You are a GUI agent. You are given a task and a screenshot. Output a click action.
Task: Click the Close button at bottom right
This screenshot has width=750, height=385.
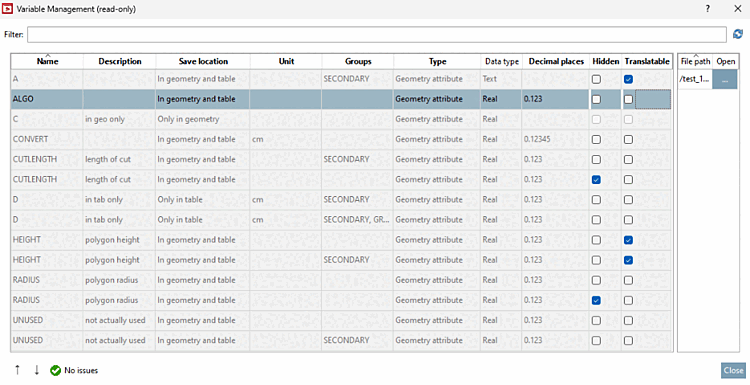click(733, 370)
